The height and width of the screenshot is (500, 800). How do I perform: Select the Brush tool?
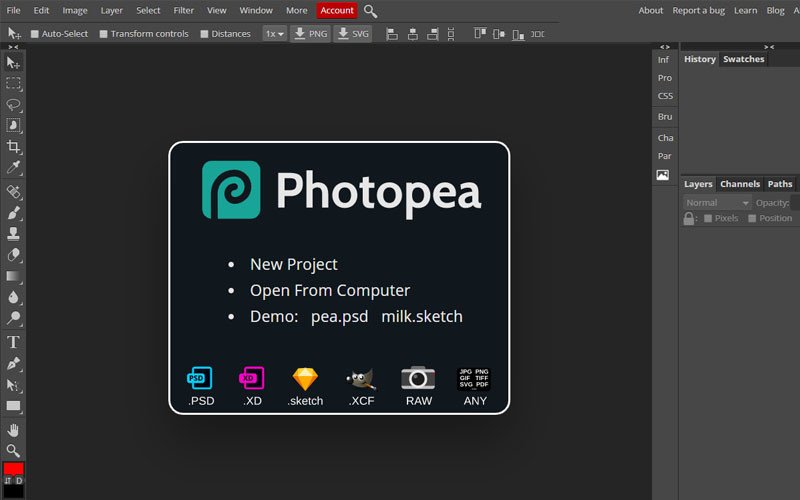tap(13, 213)
